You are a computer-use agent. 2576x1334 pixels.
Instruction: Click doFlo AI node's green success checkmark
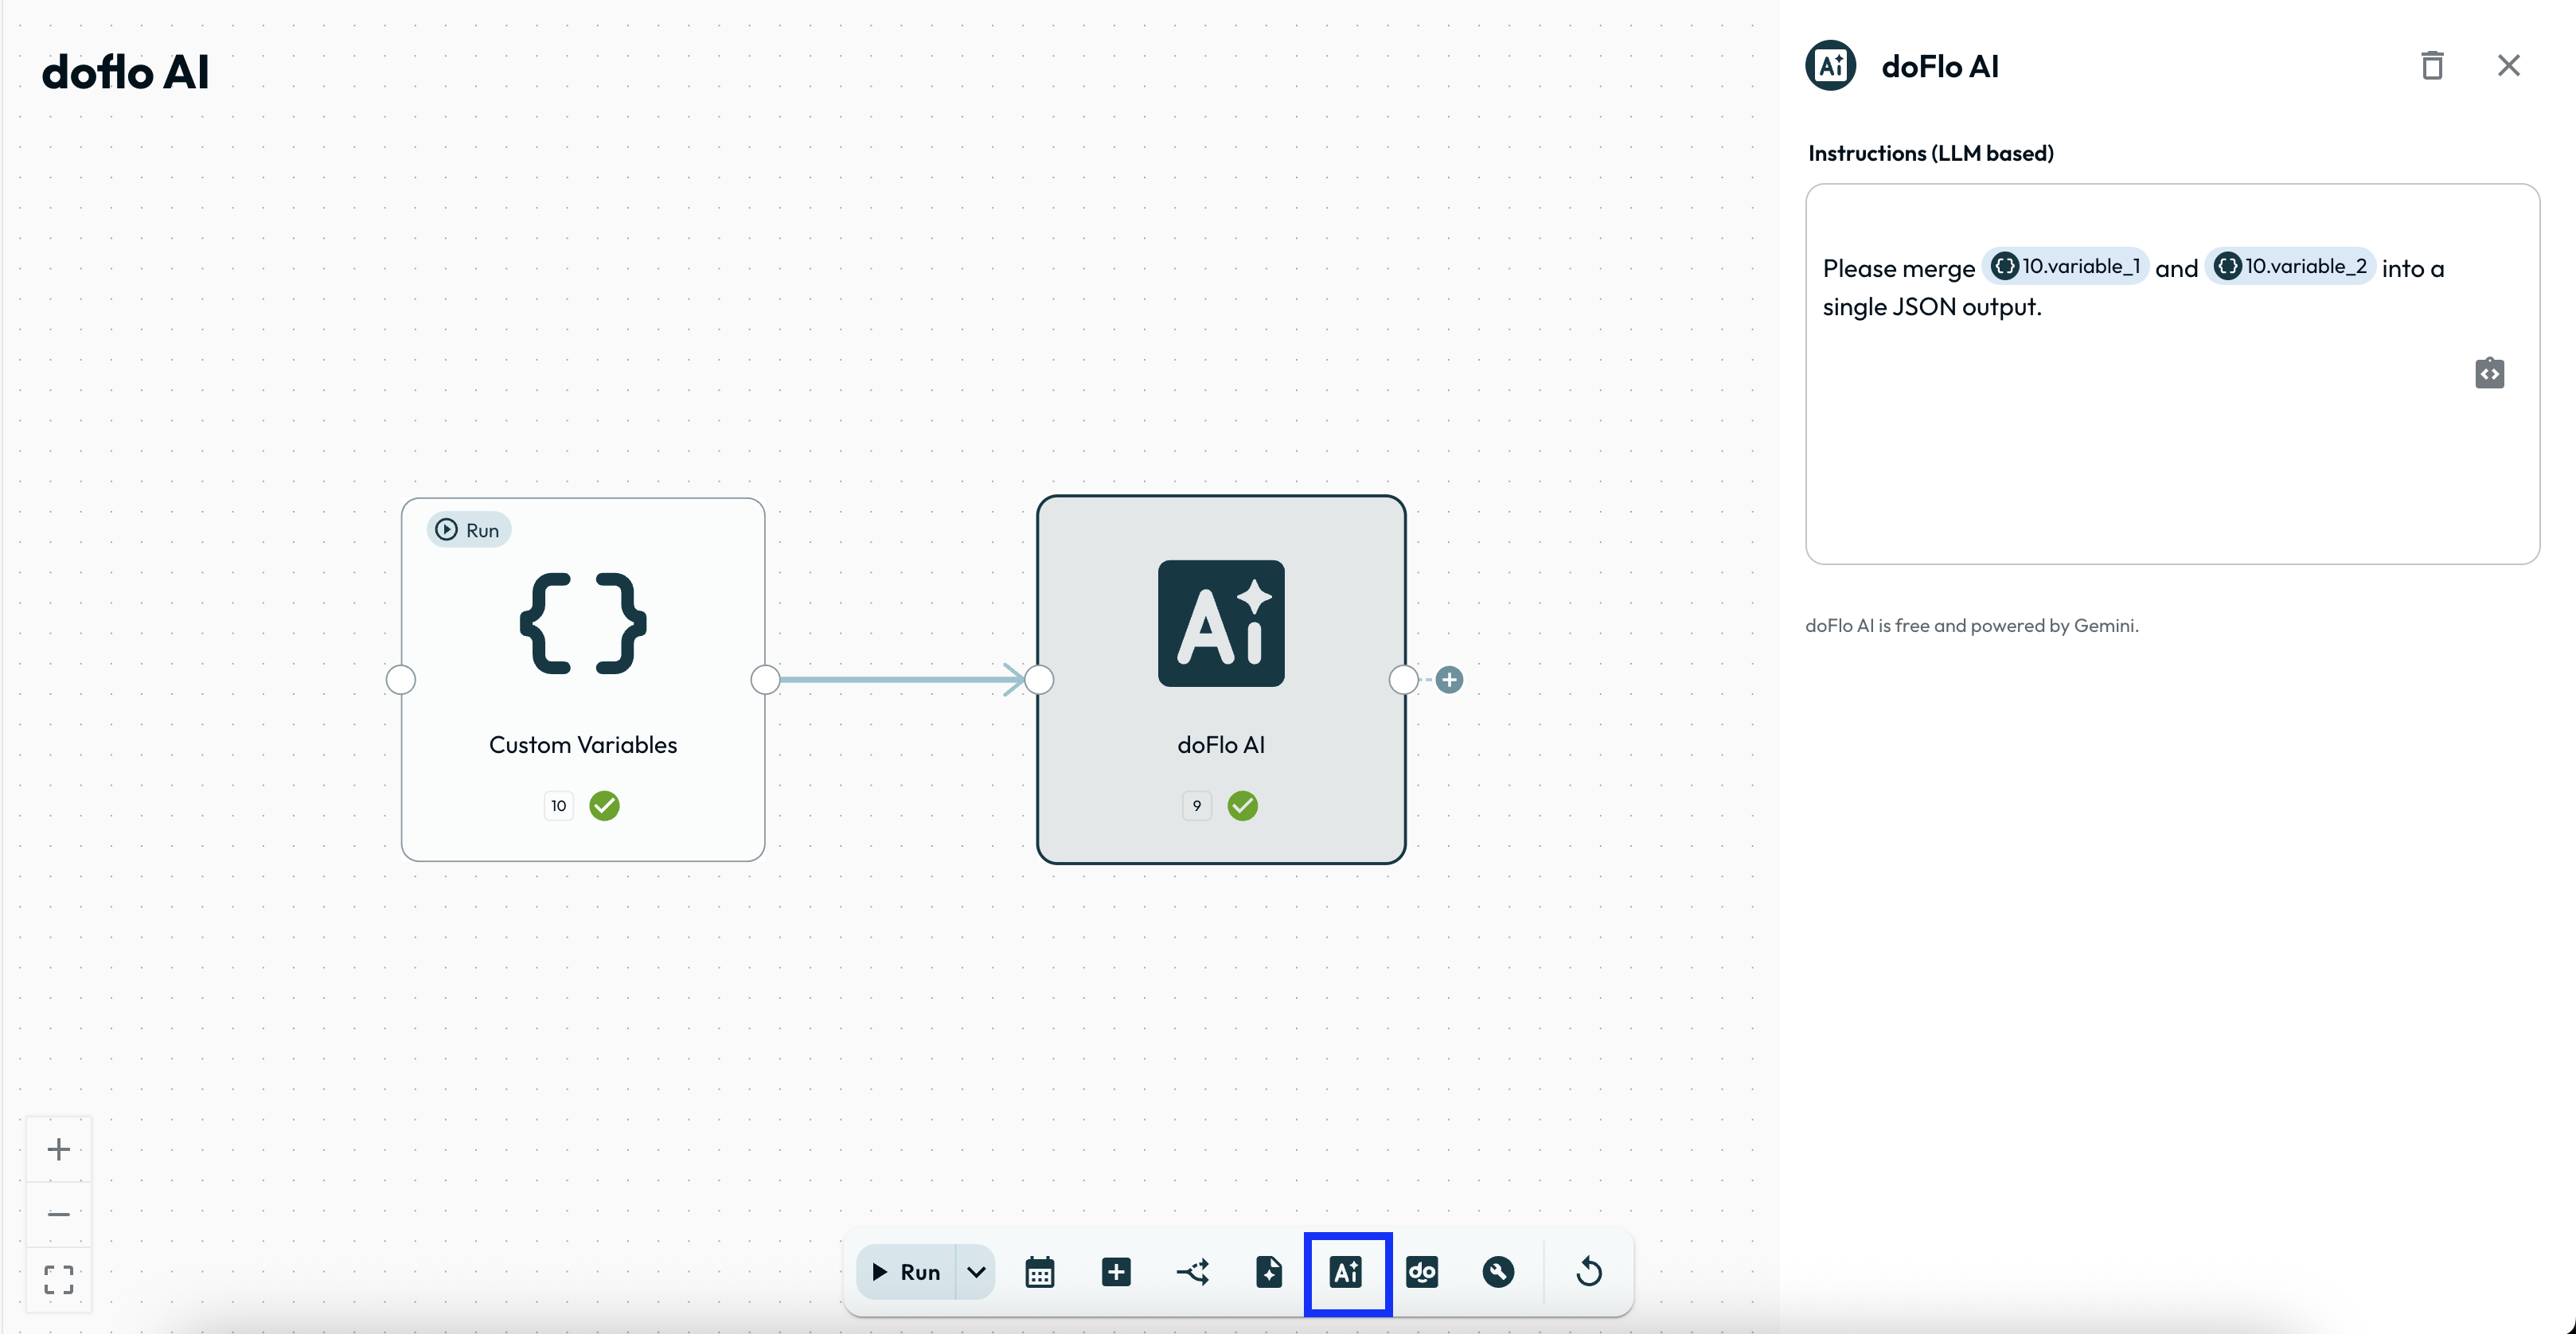(x=1243, y=806)
